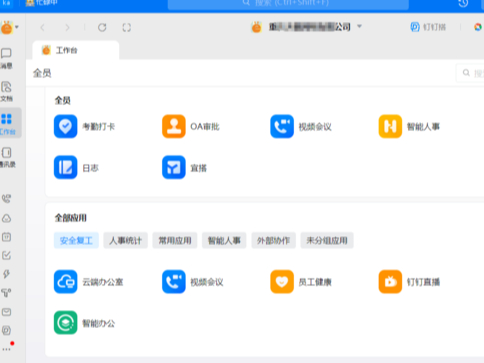Toggle fullscreen view icon

click(127, 27)
